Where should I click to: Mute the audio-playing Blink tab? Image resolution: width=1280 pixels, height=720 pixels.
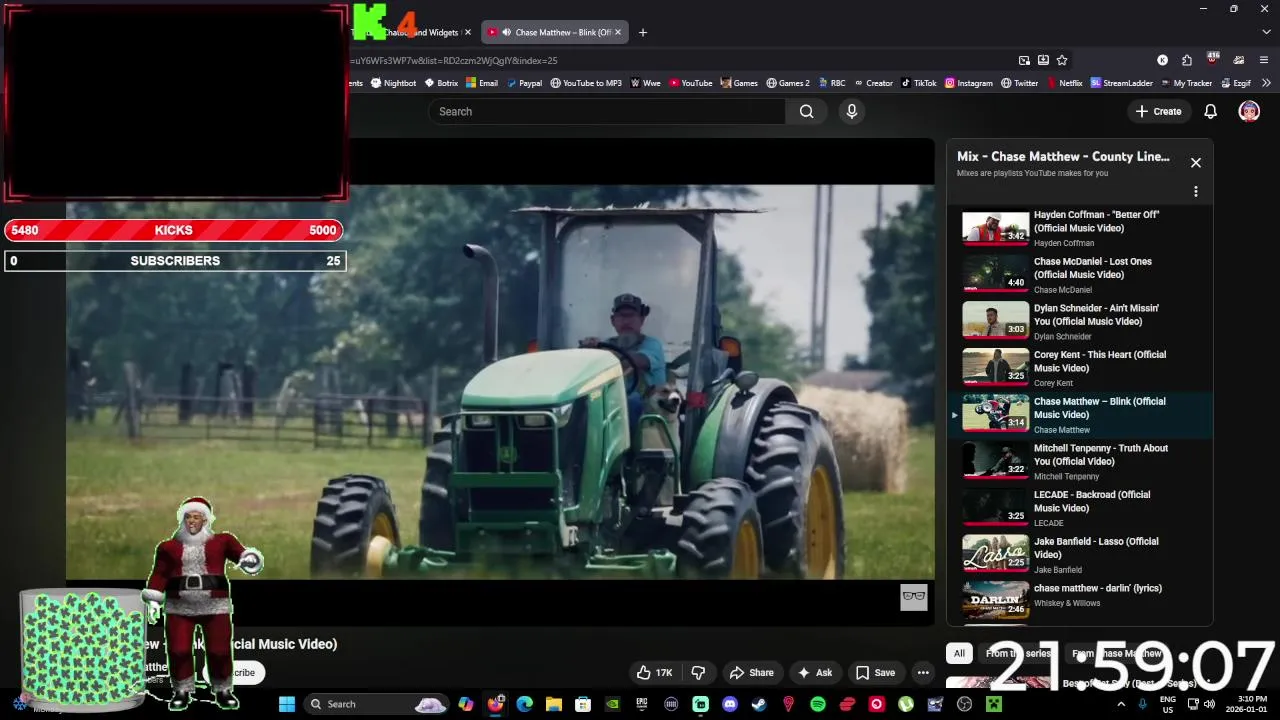coord(506,32)
